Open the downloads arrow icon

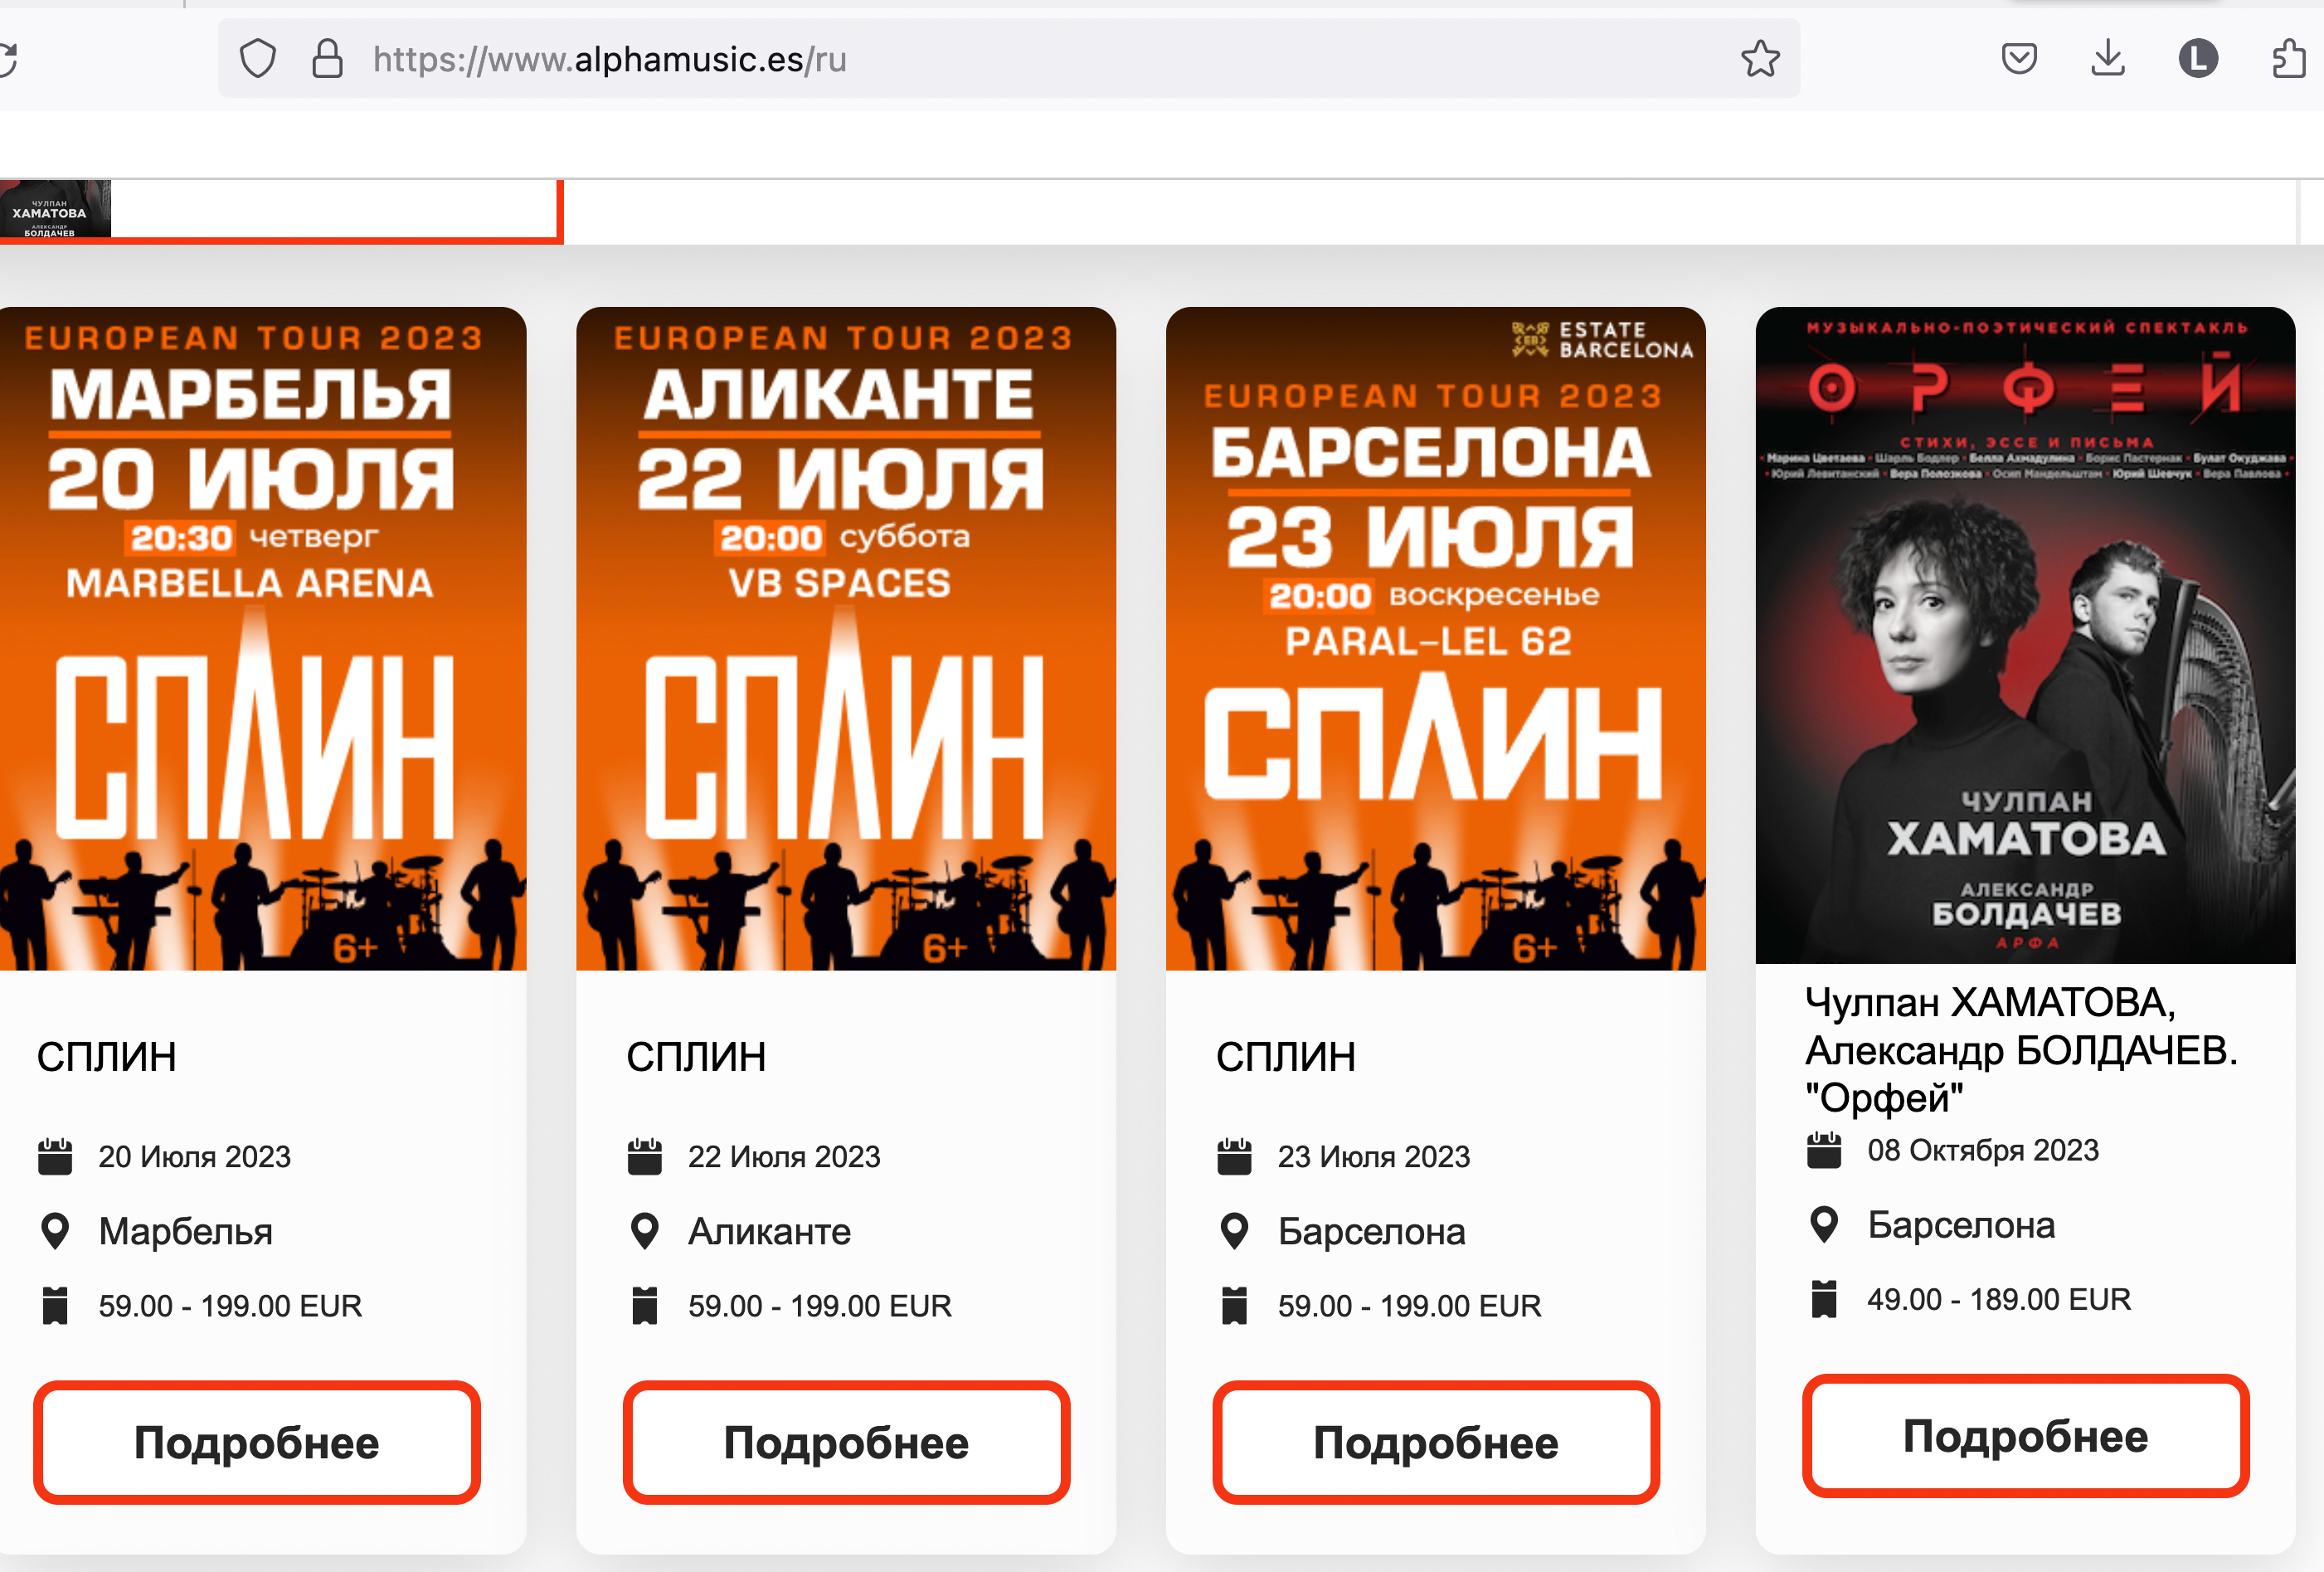(2108, 59)
